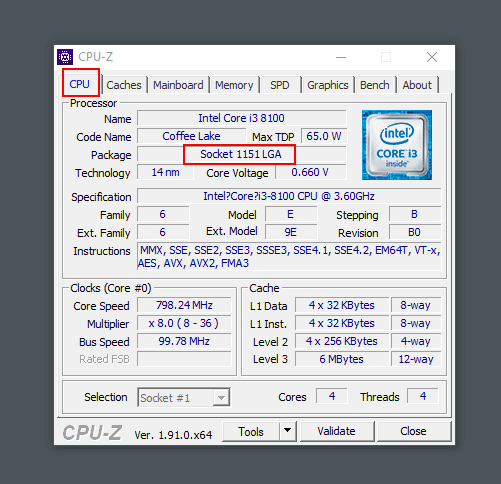
Task: Minimize the CPU-Z window
Action: pyautogui.click(x=341, y=57)
